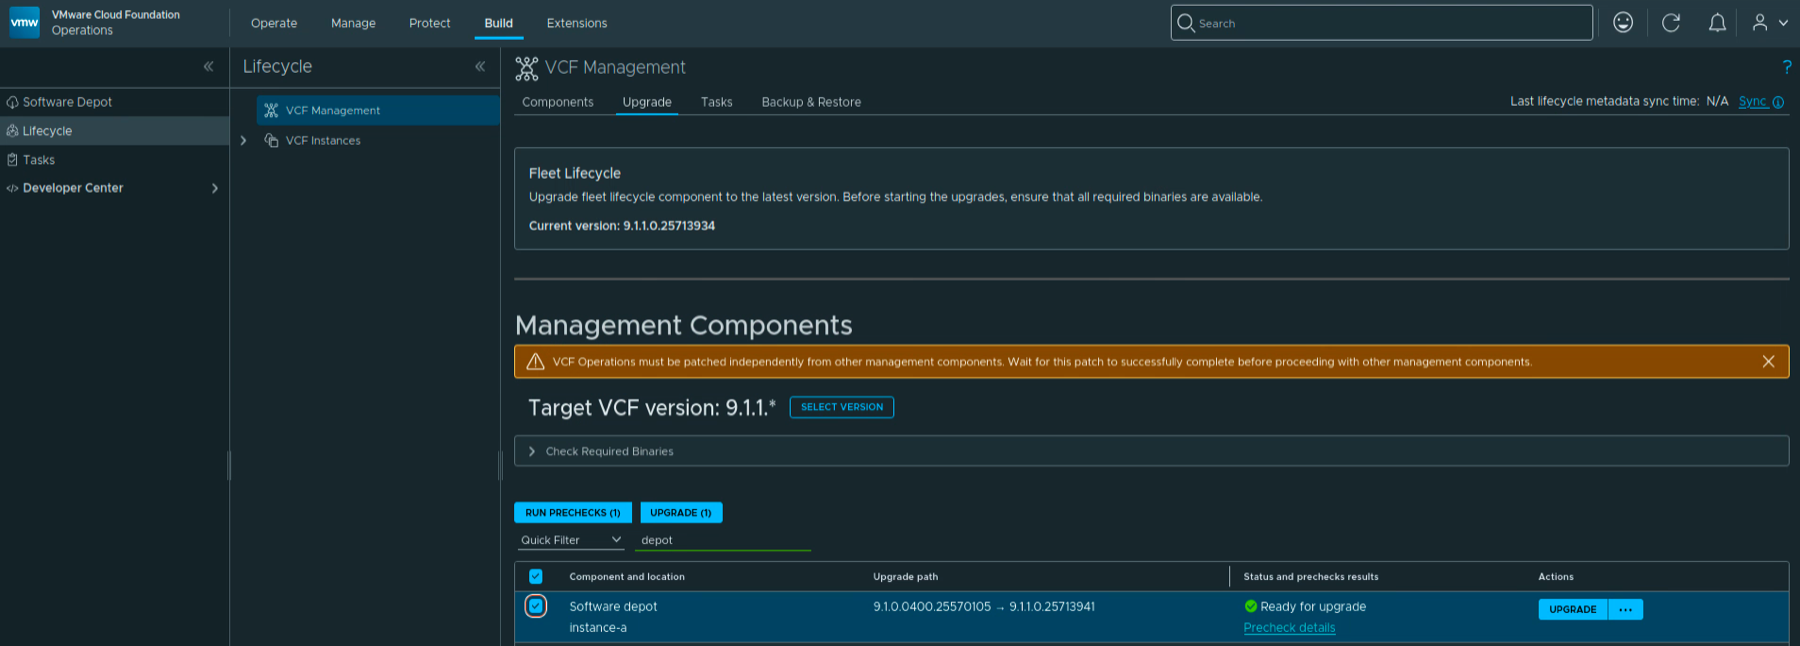1800x646 pixels.
Task: Expand the Check Required Binaries section
Action: coord(531,451)
